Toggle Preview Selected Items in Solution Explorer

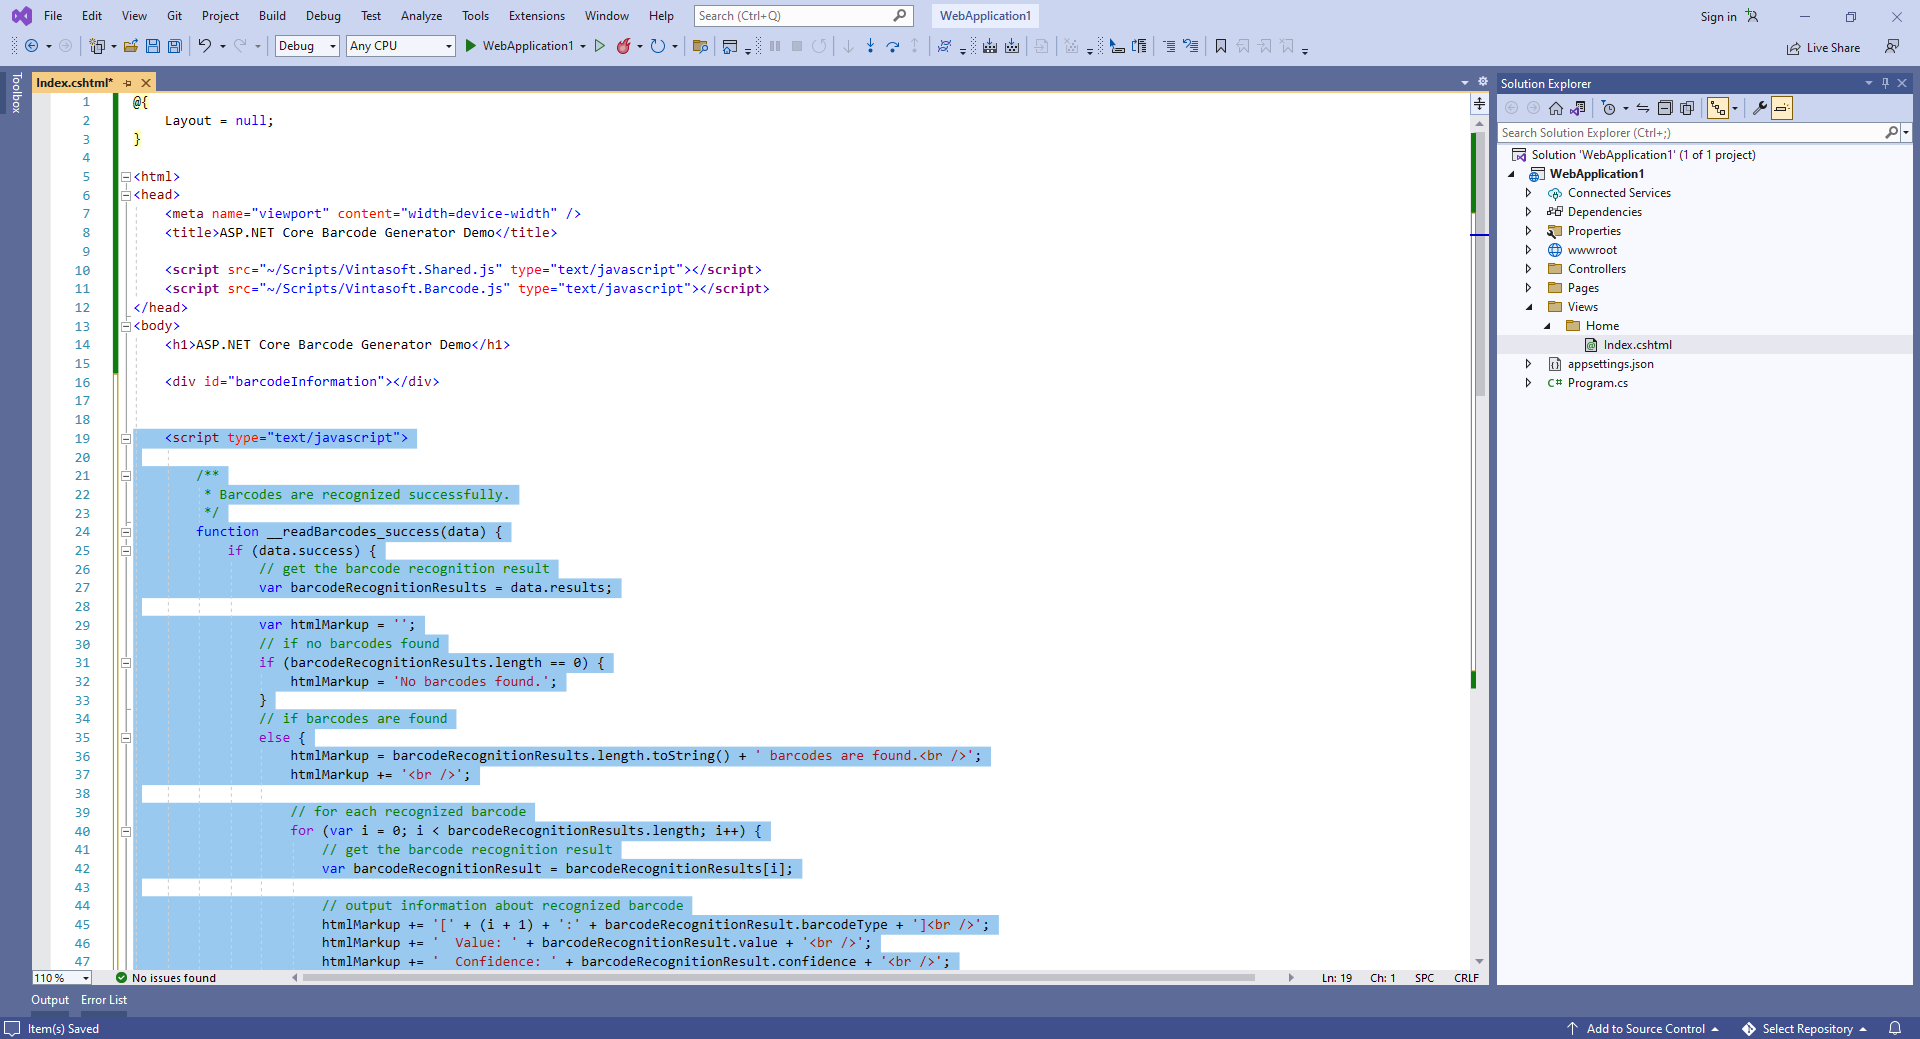click(1782, 108)
